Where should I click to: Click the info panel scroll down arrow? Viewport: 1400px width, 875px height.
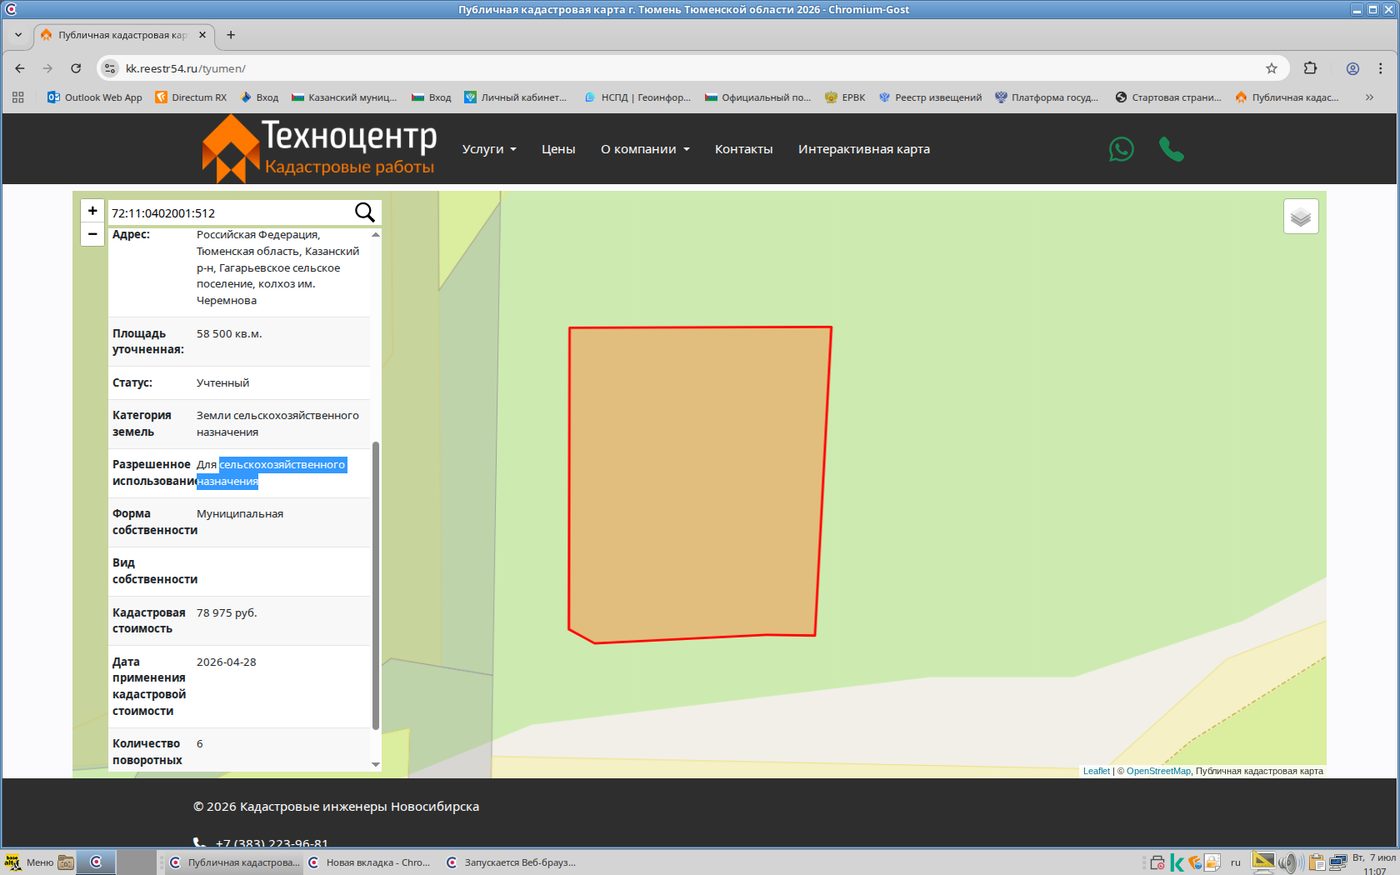376,764
